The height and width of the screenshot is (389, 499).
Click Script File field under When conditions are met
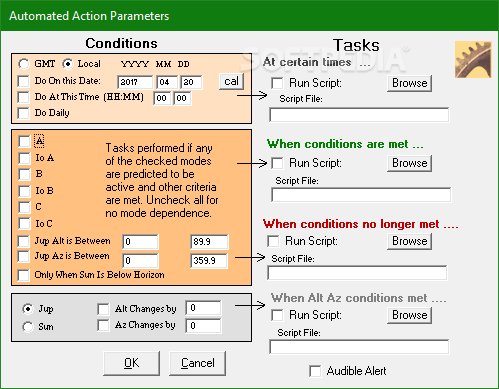[361, 195]
